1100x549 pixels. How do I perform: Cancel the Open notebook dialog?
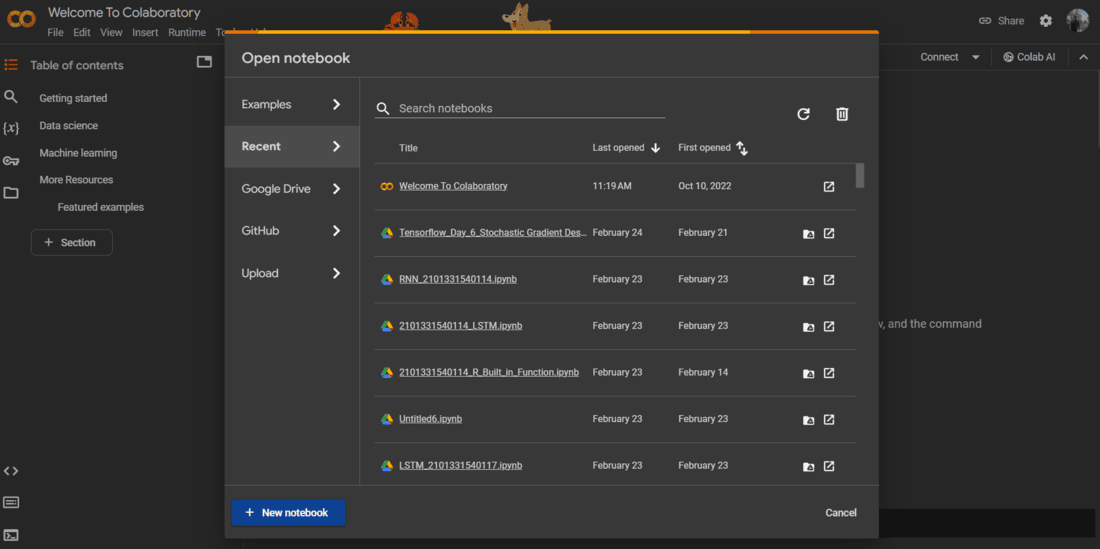(840, 513)
